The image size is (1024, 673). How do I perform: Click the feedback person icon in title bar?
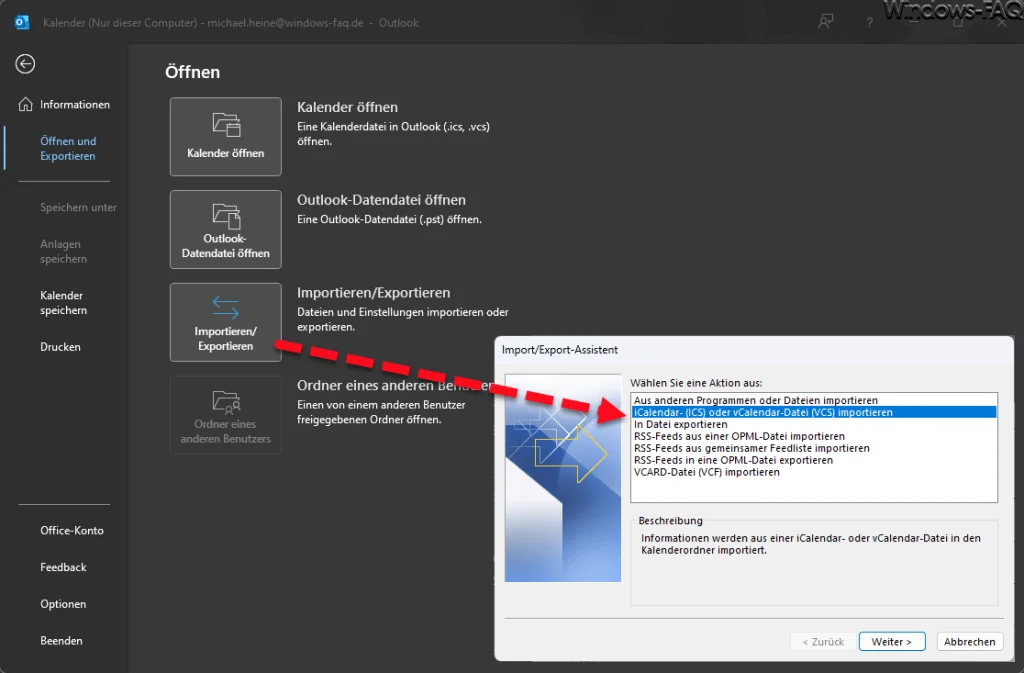pos(825,22)
